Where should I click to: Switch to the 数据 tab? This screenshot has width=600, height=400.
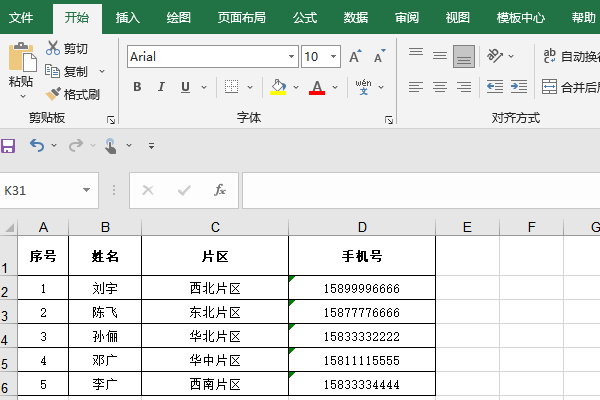(x=355, y=17)
